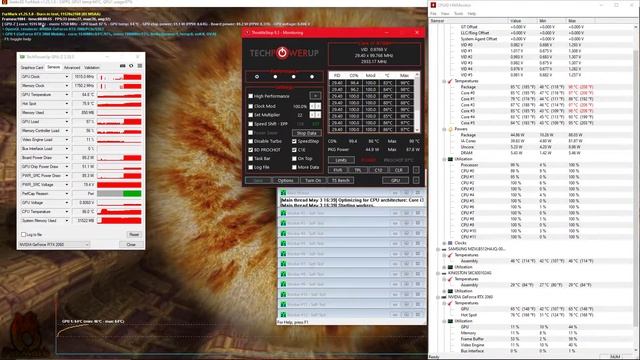This screenshot has width=640, height=360.
Task: Toggle SpeedStep checkbox
Action: tap(294, 141)
